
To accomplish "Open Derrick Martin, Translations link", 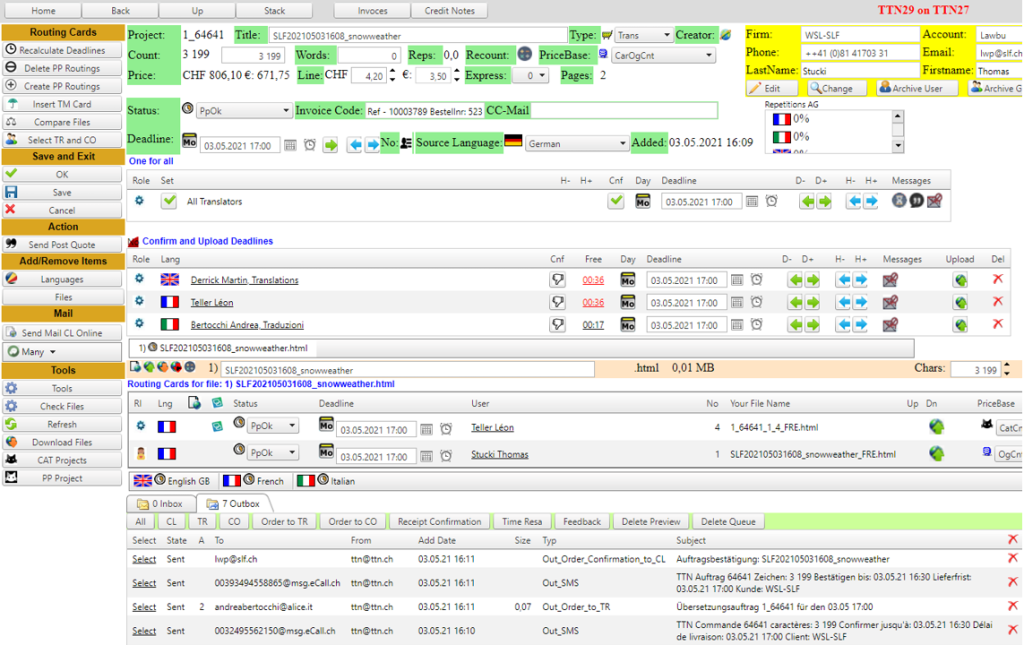I will [244, 280].
